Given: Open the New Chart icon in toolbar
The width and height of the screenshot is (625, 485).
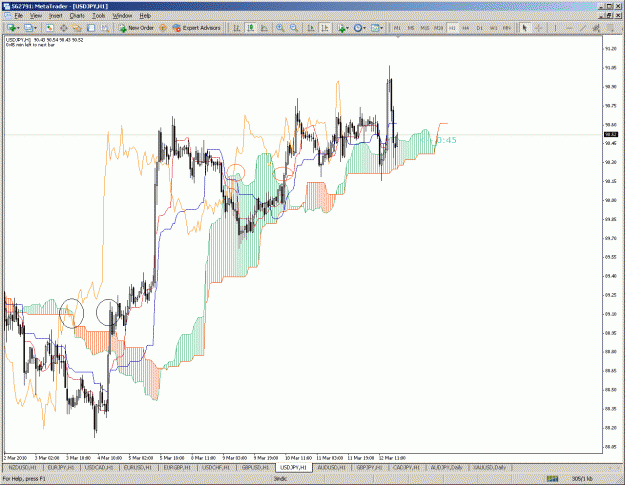Looking at the screenshot, I should point(11,28).
